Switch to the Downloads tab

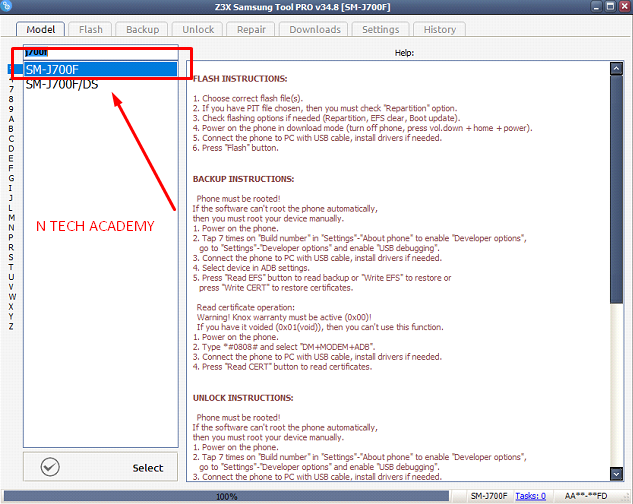[x=315, y=29]
